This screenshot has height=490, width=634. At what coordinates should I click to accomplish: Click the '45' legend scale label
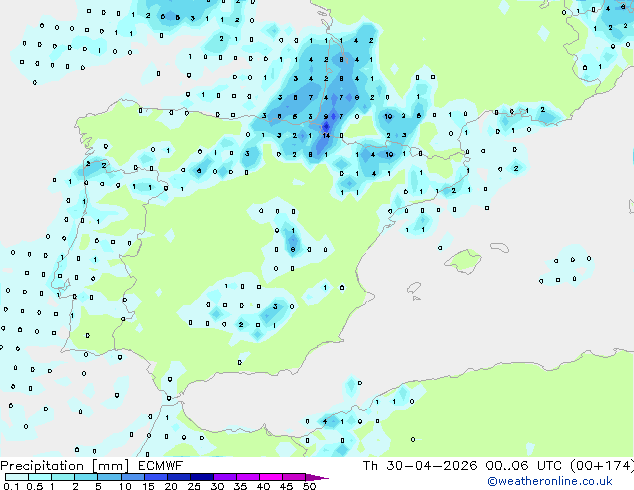(286, 486)
